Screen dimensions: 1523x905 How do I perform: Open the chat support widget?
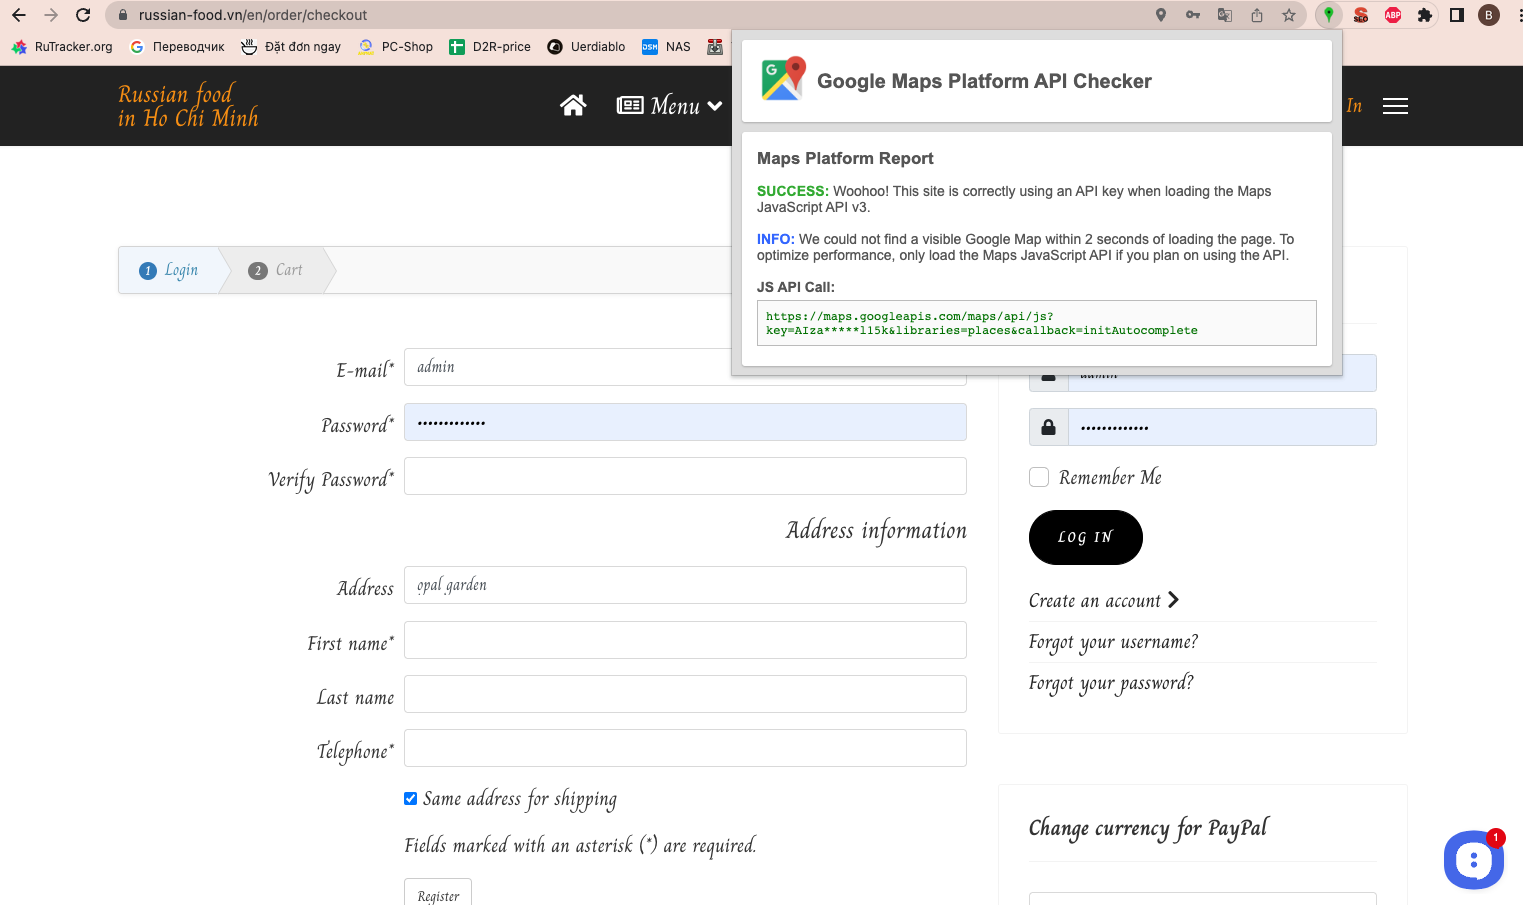click(1473, 859)
